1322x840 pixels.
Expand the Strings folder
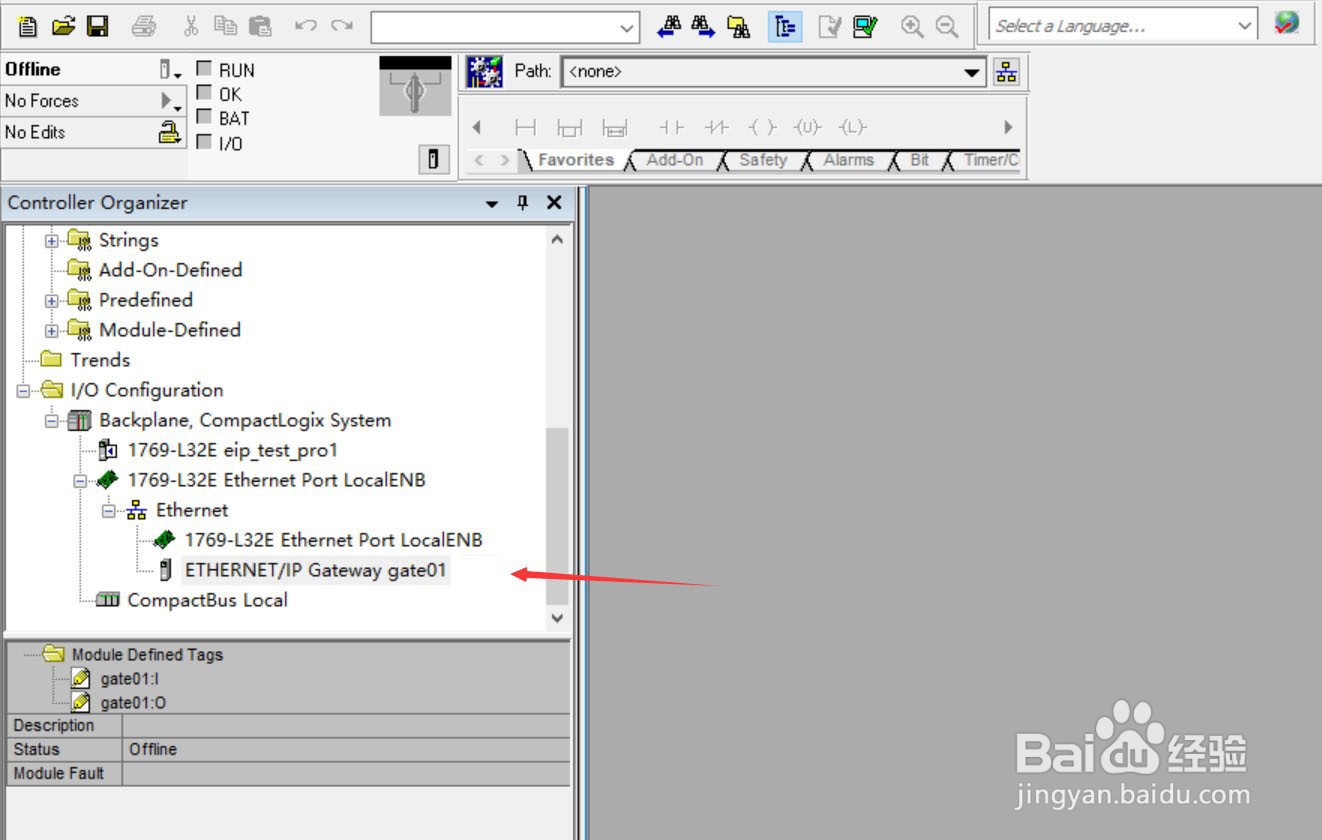point(52,241)
